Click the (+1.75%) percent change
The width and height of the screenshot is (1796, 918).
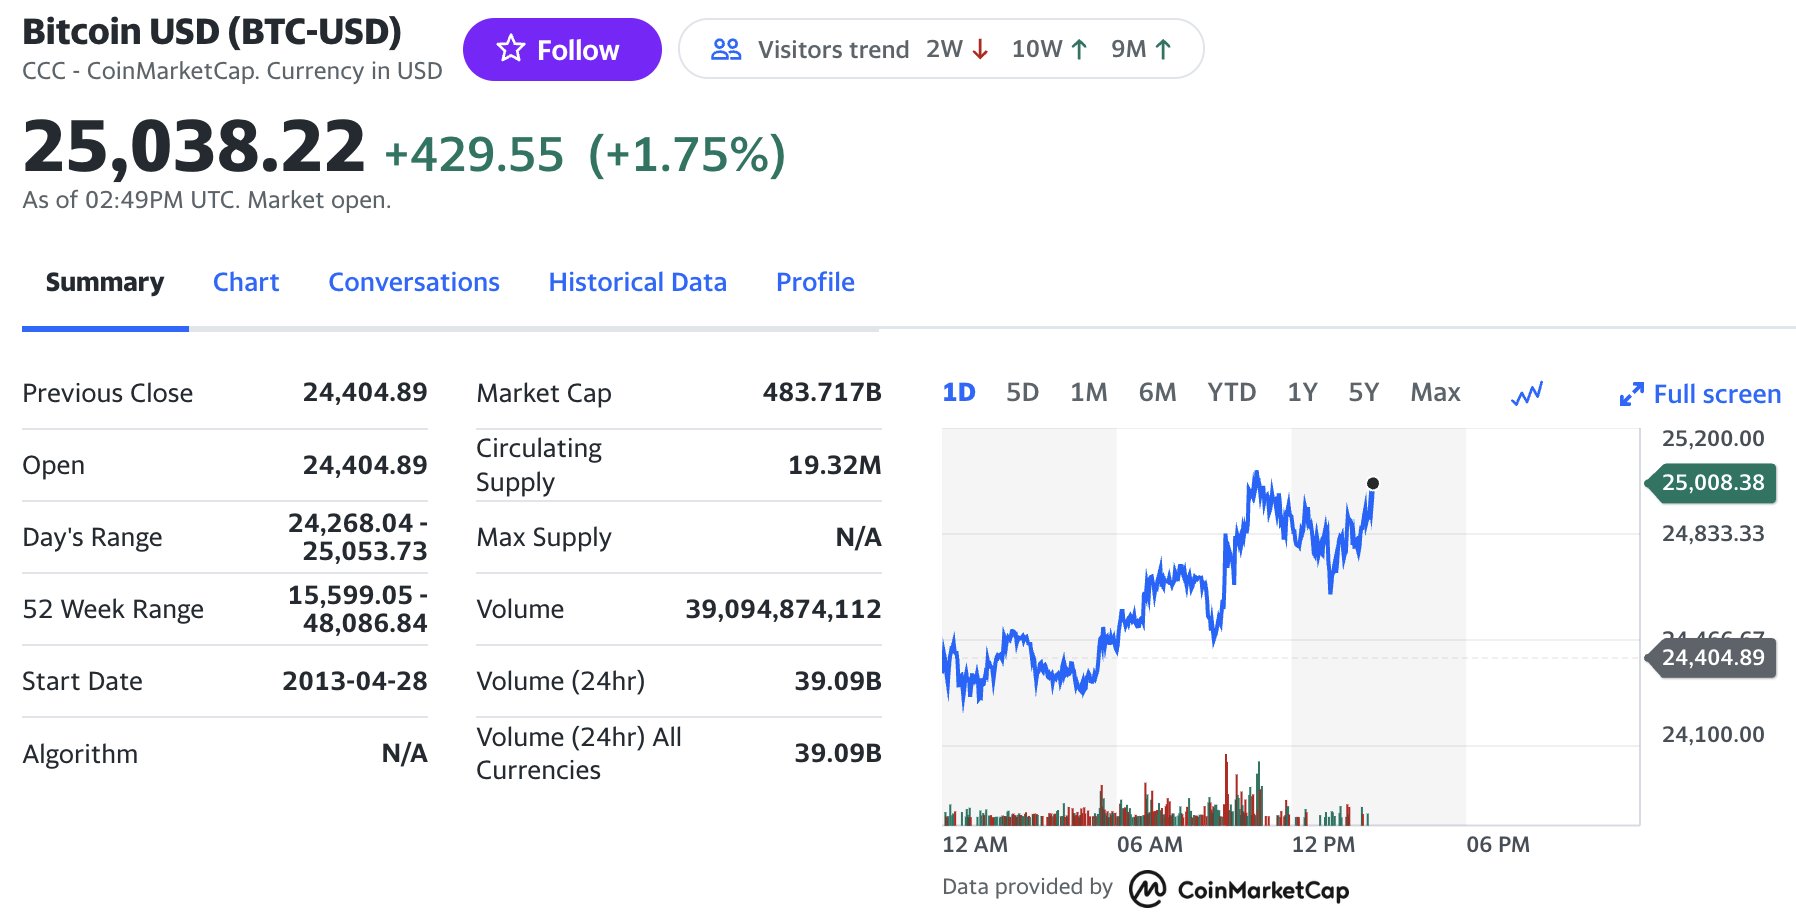[x=687, y=155]
